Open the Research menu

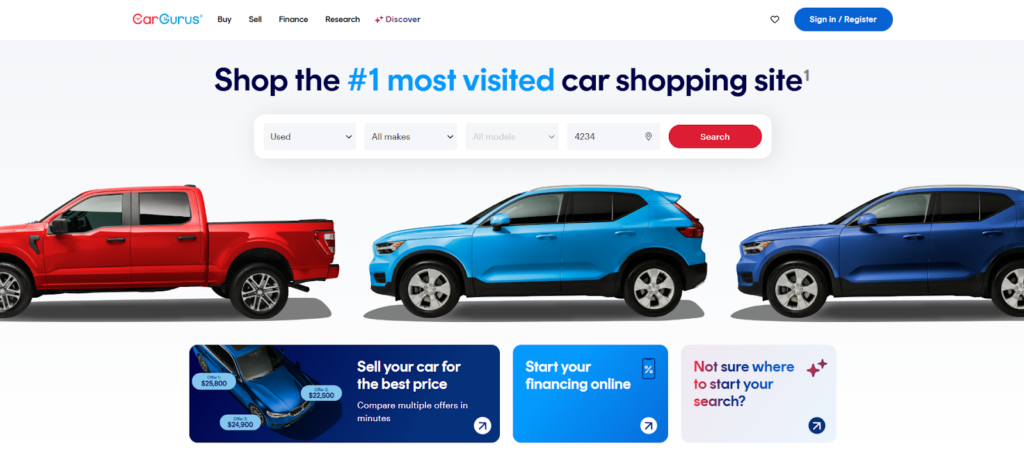point(342,20)
